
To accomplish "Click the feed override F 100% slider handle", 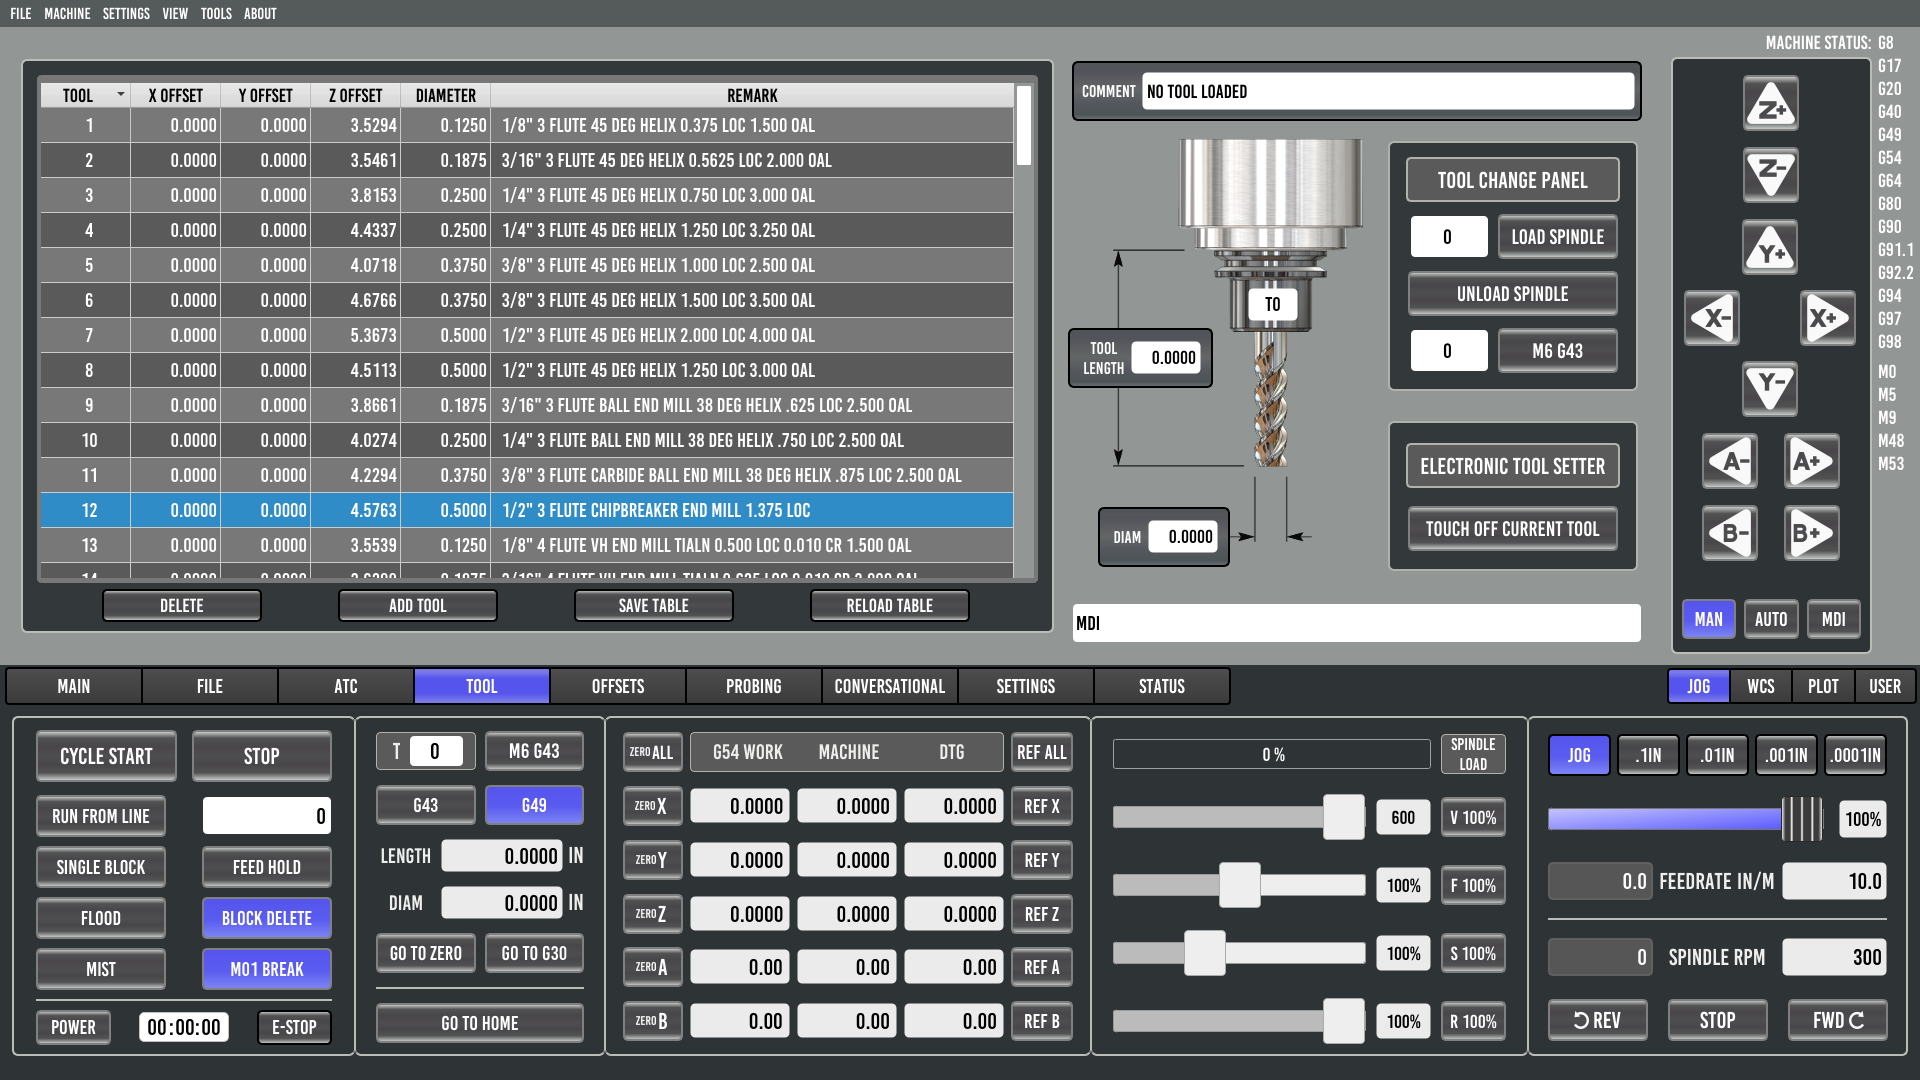I will (1239, 885).
